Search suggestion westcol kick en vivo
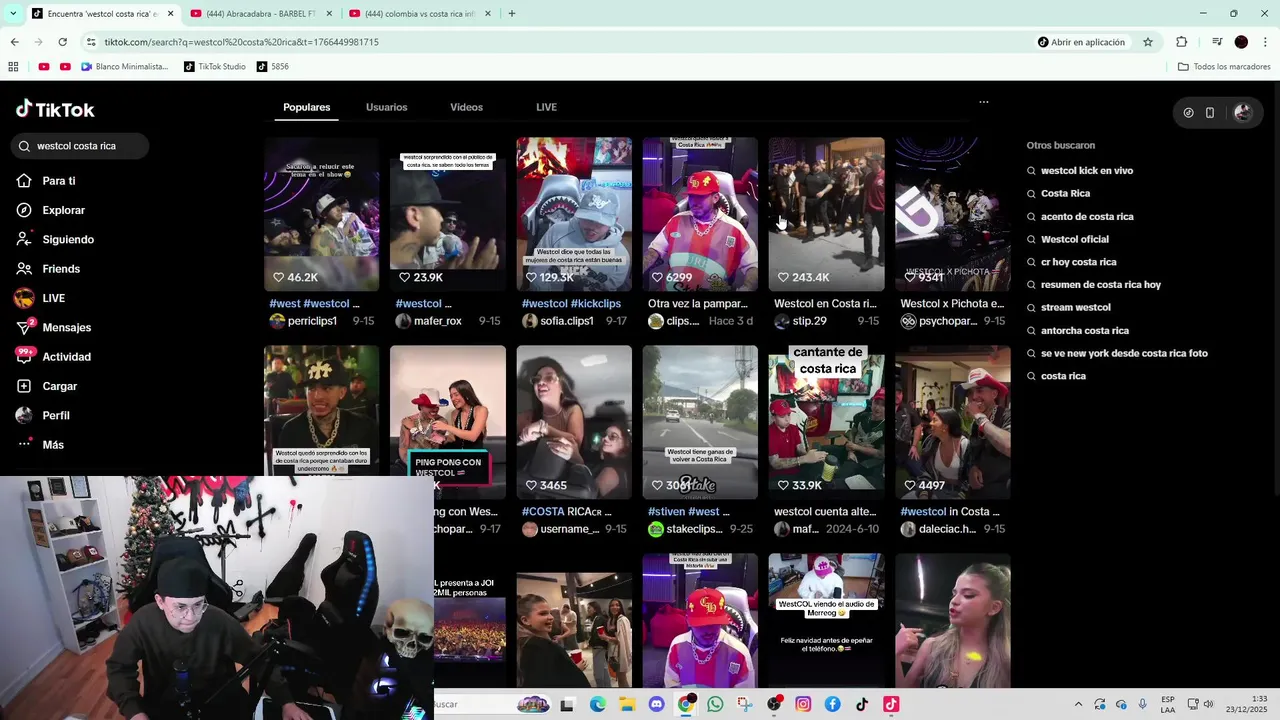 (x=1087, y=171)
